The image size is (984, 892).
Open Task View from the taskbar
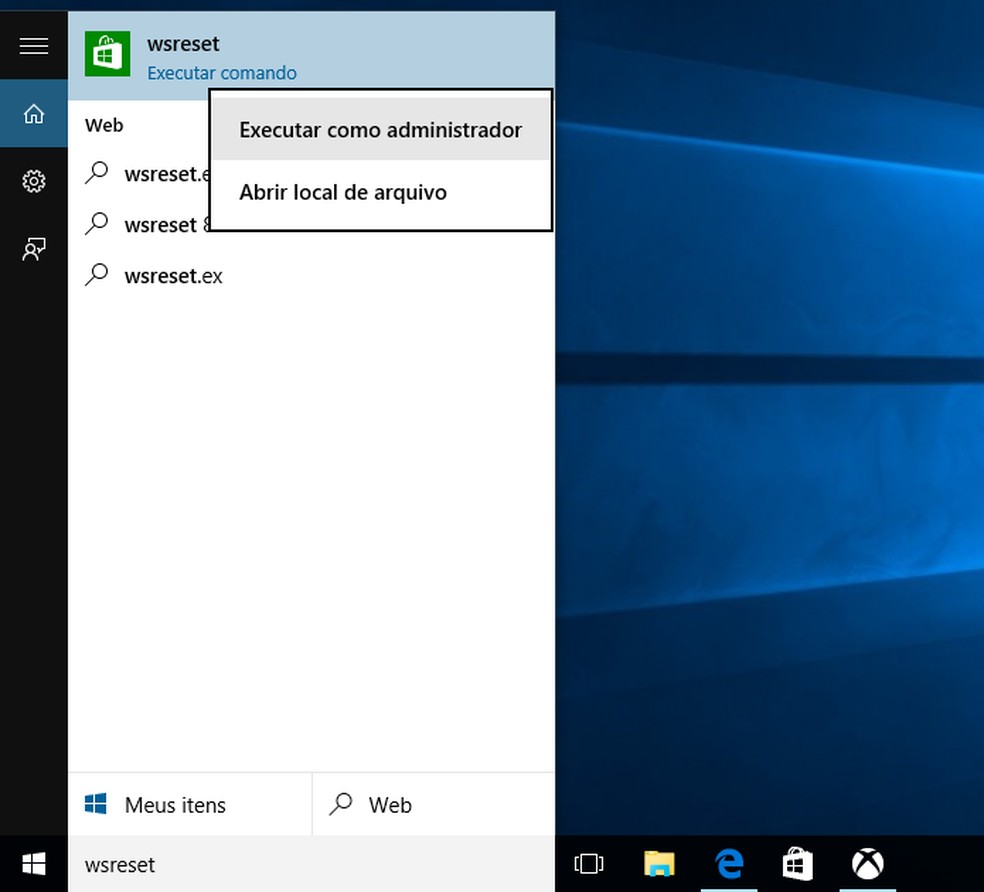[x=590, y=864]
